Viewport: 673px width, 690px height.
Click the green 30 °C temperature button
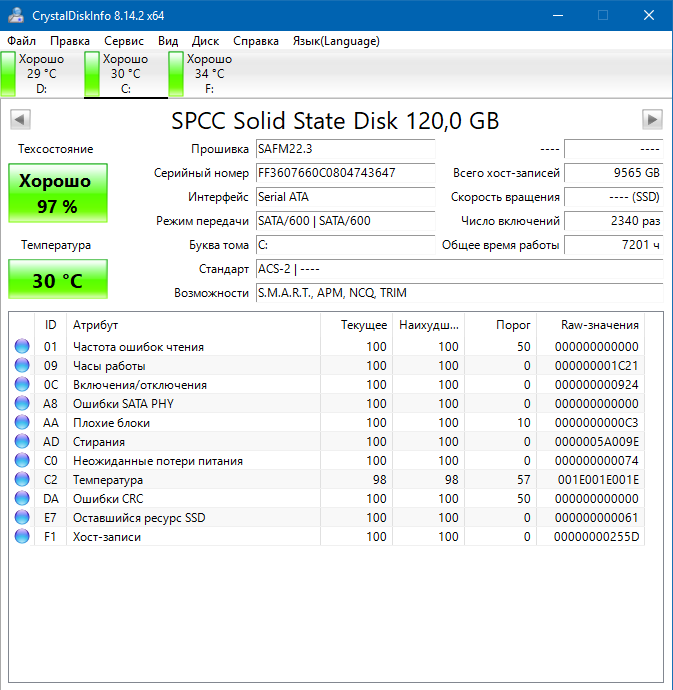58,280
